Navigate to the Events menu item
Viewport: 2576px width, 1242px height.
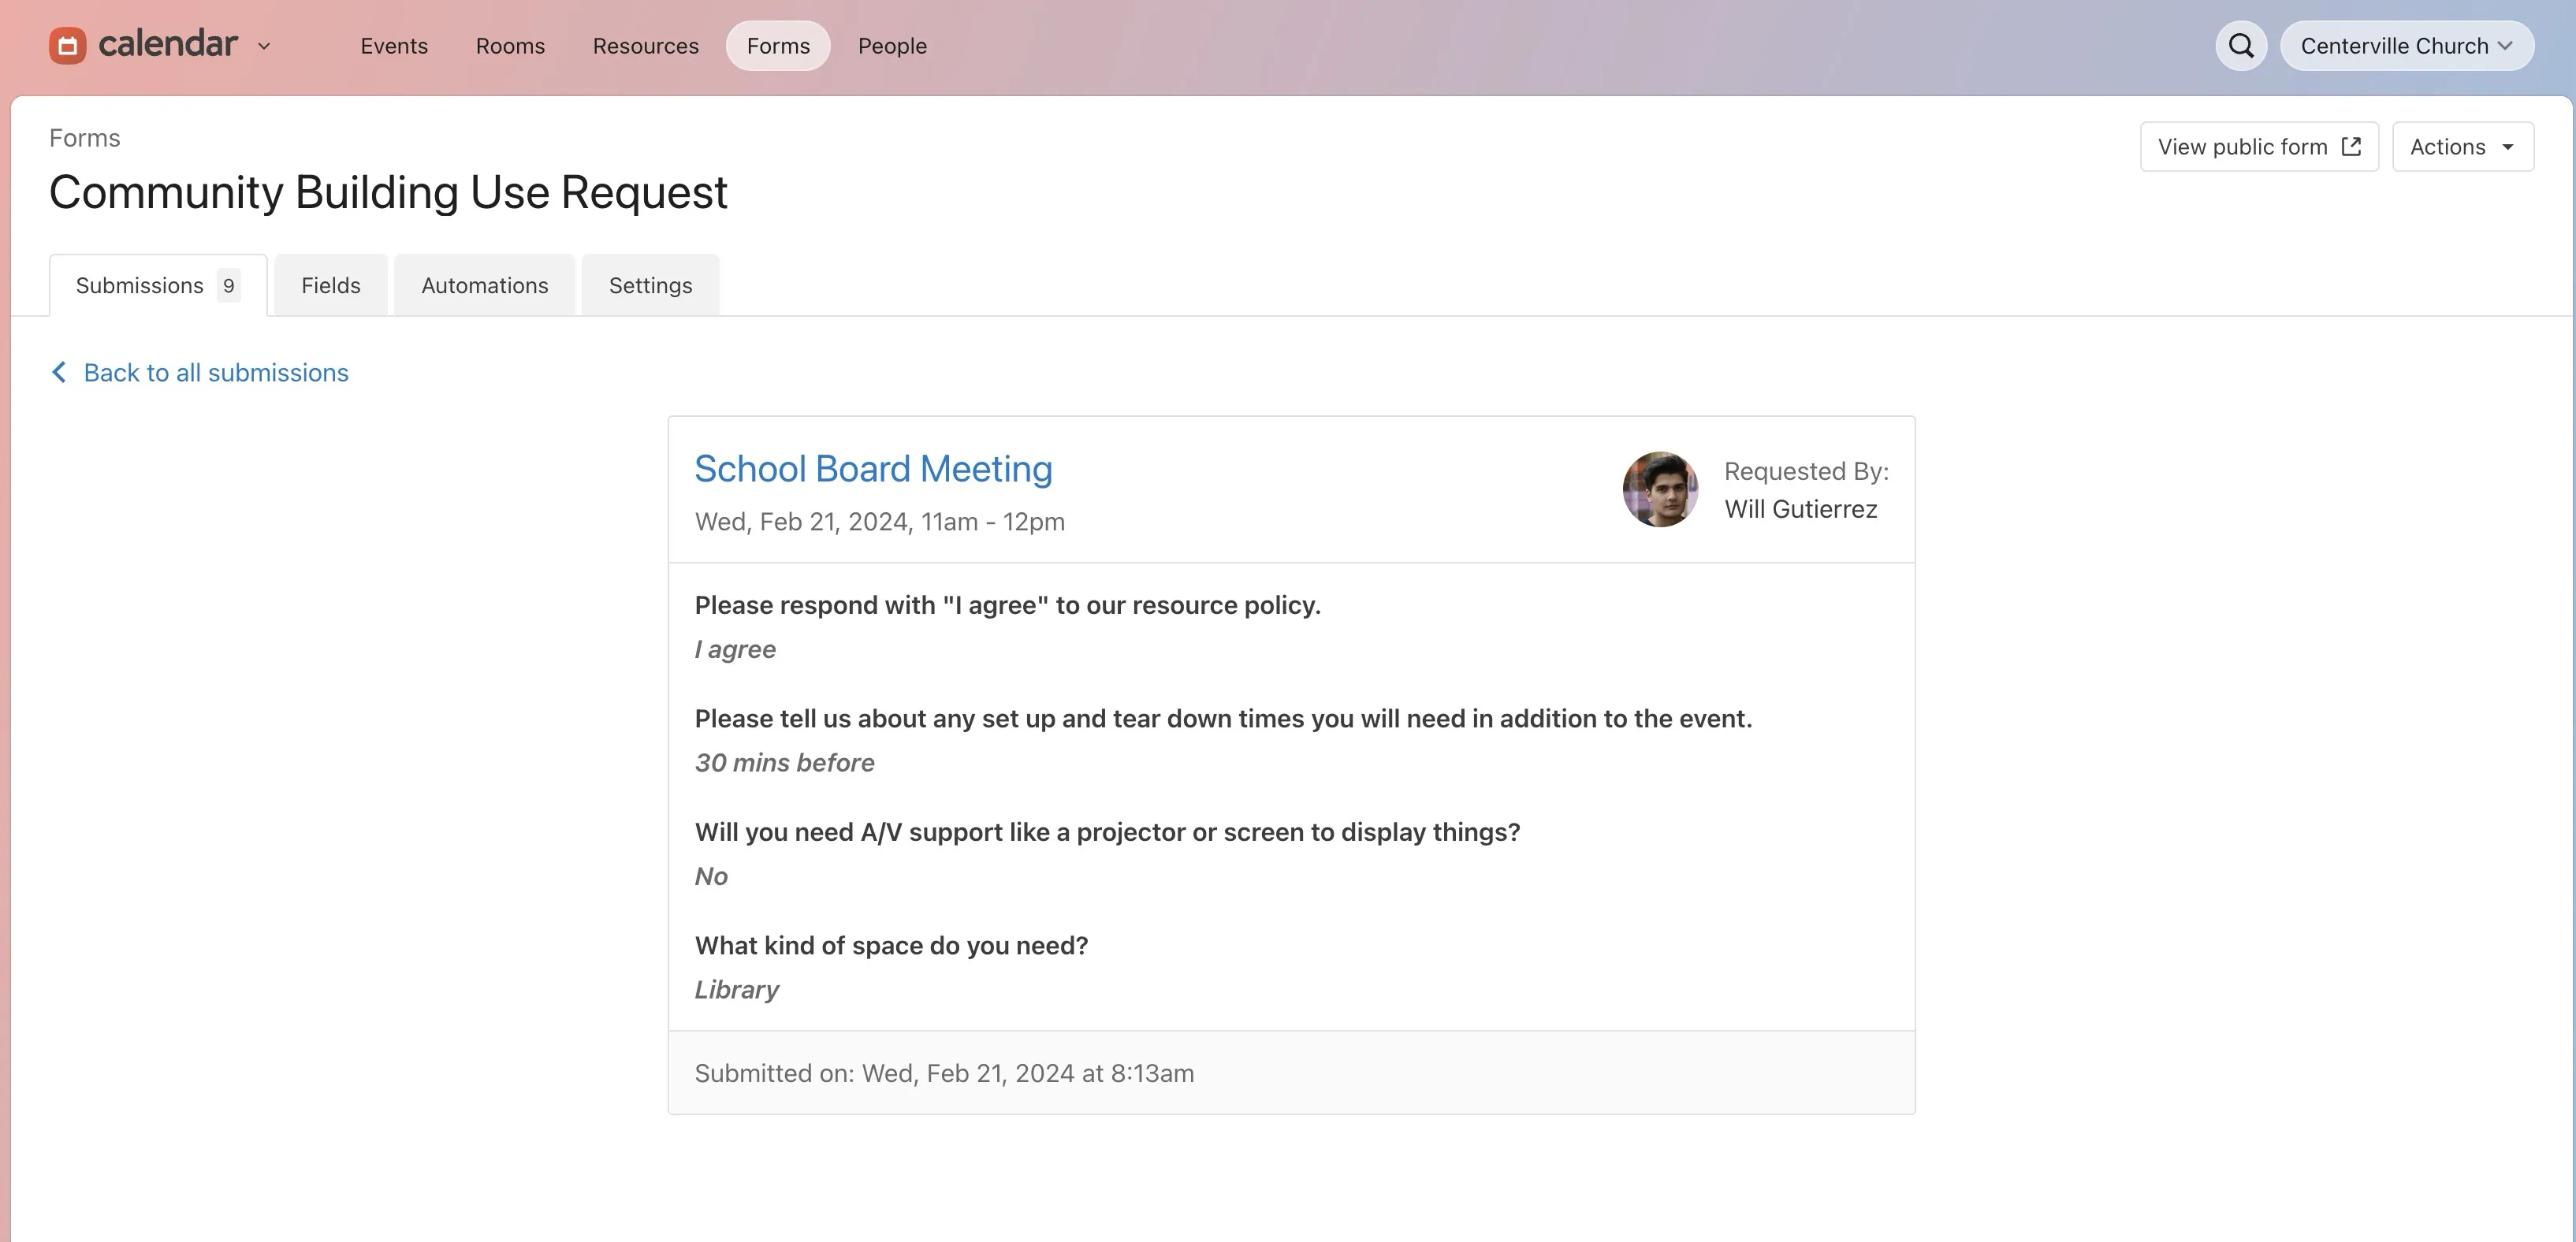pos(394,46)
